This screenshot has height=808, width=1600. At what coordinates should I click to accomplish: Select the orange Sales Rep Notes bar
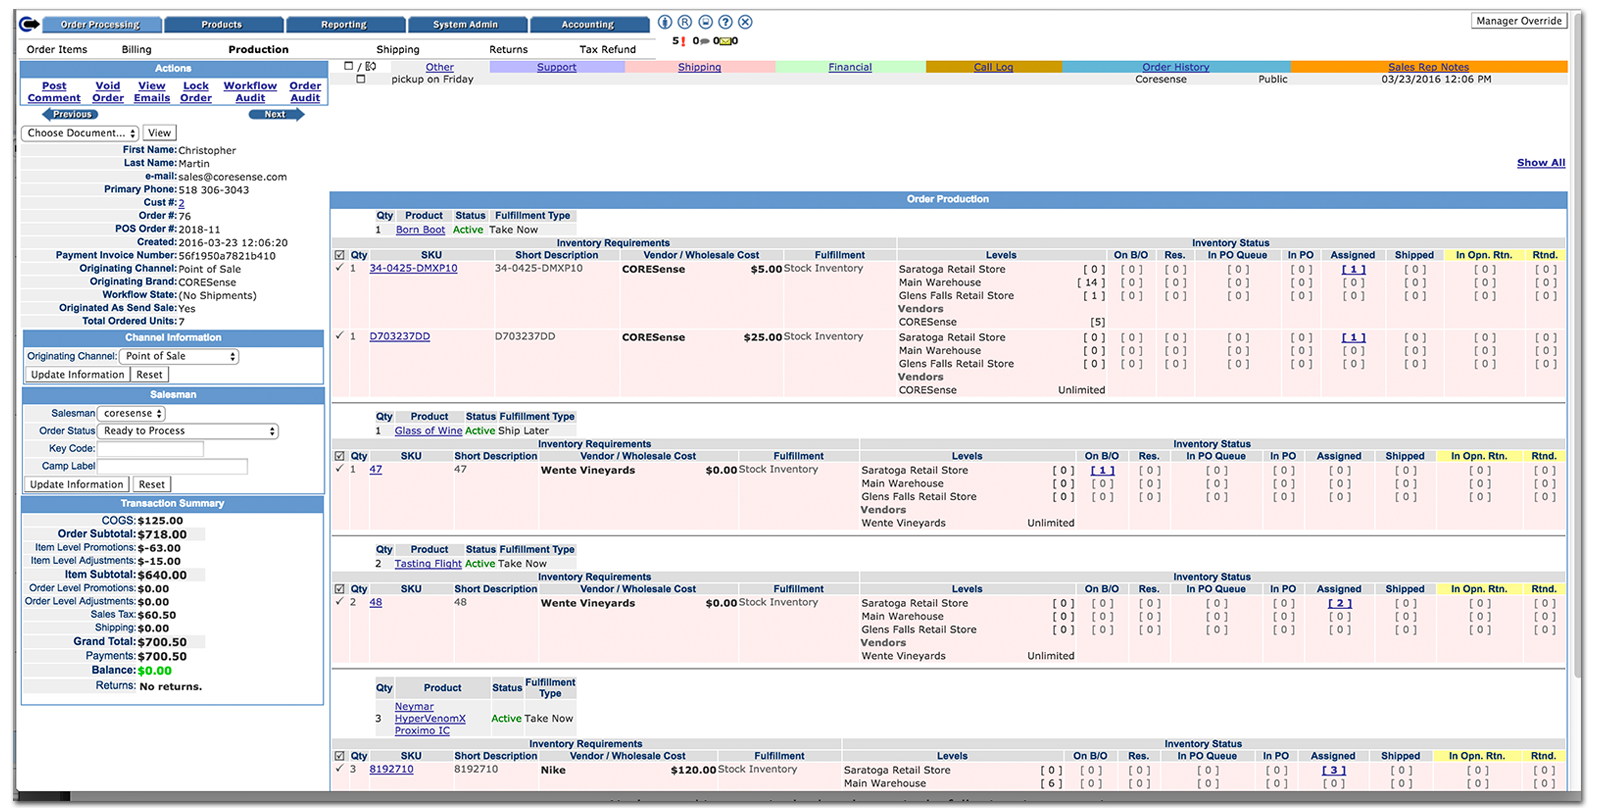coord(1428,67)
